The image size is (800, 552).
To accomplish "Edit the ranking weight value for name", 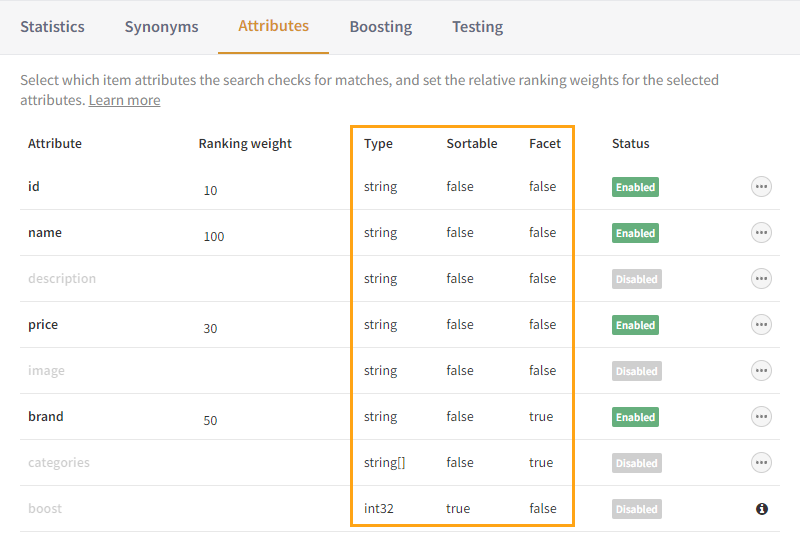I will pyautogui.click(x=214, y=237).
